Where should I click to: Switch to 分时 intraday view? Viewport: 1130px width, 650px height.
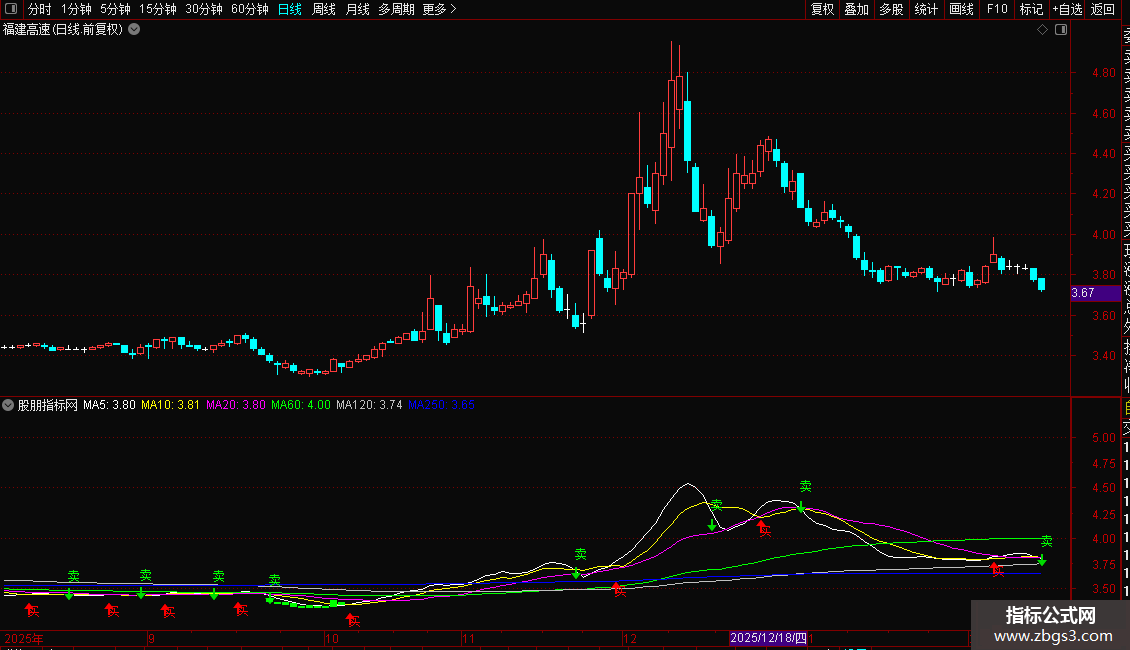point(40,9)
